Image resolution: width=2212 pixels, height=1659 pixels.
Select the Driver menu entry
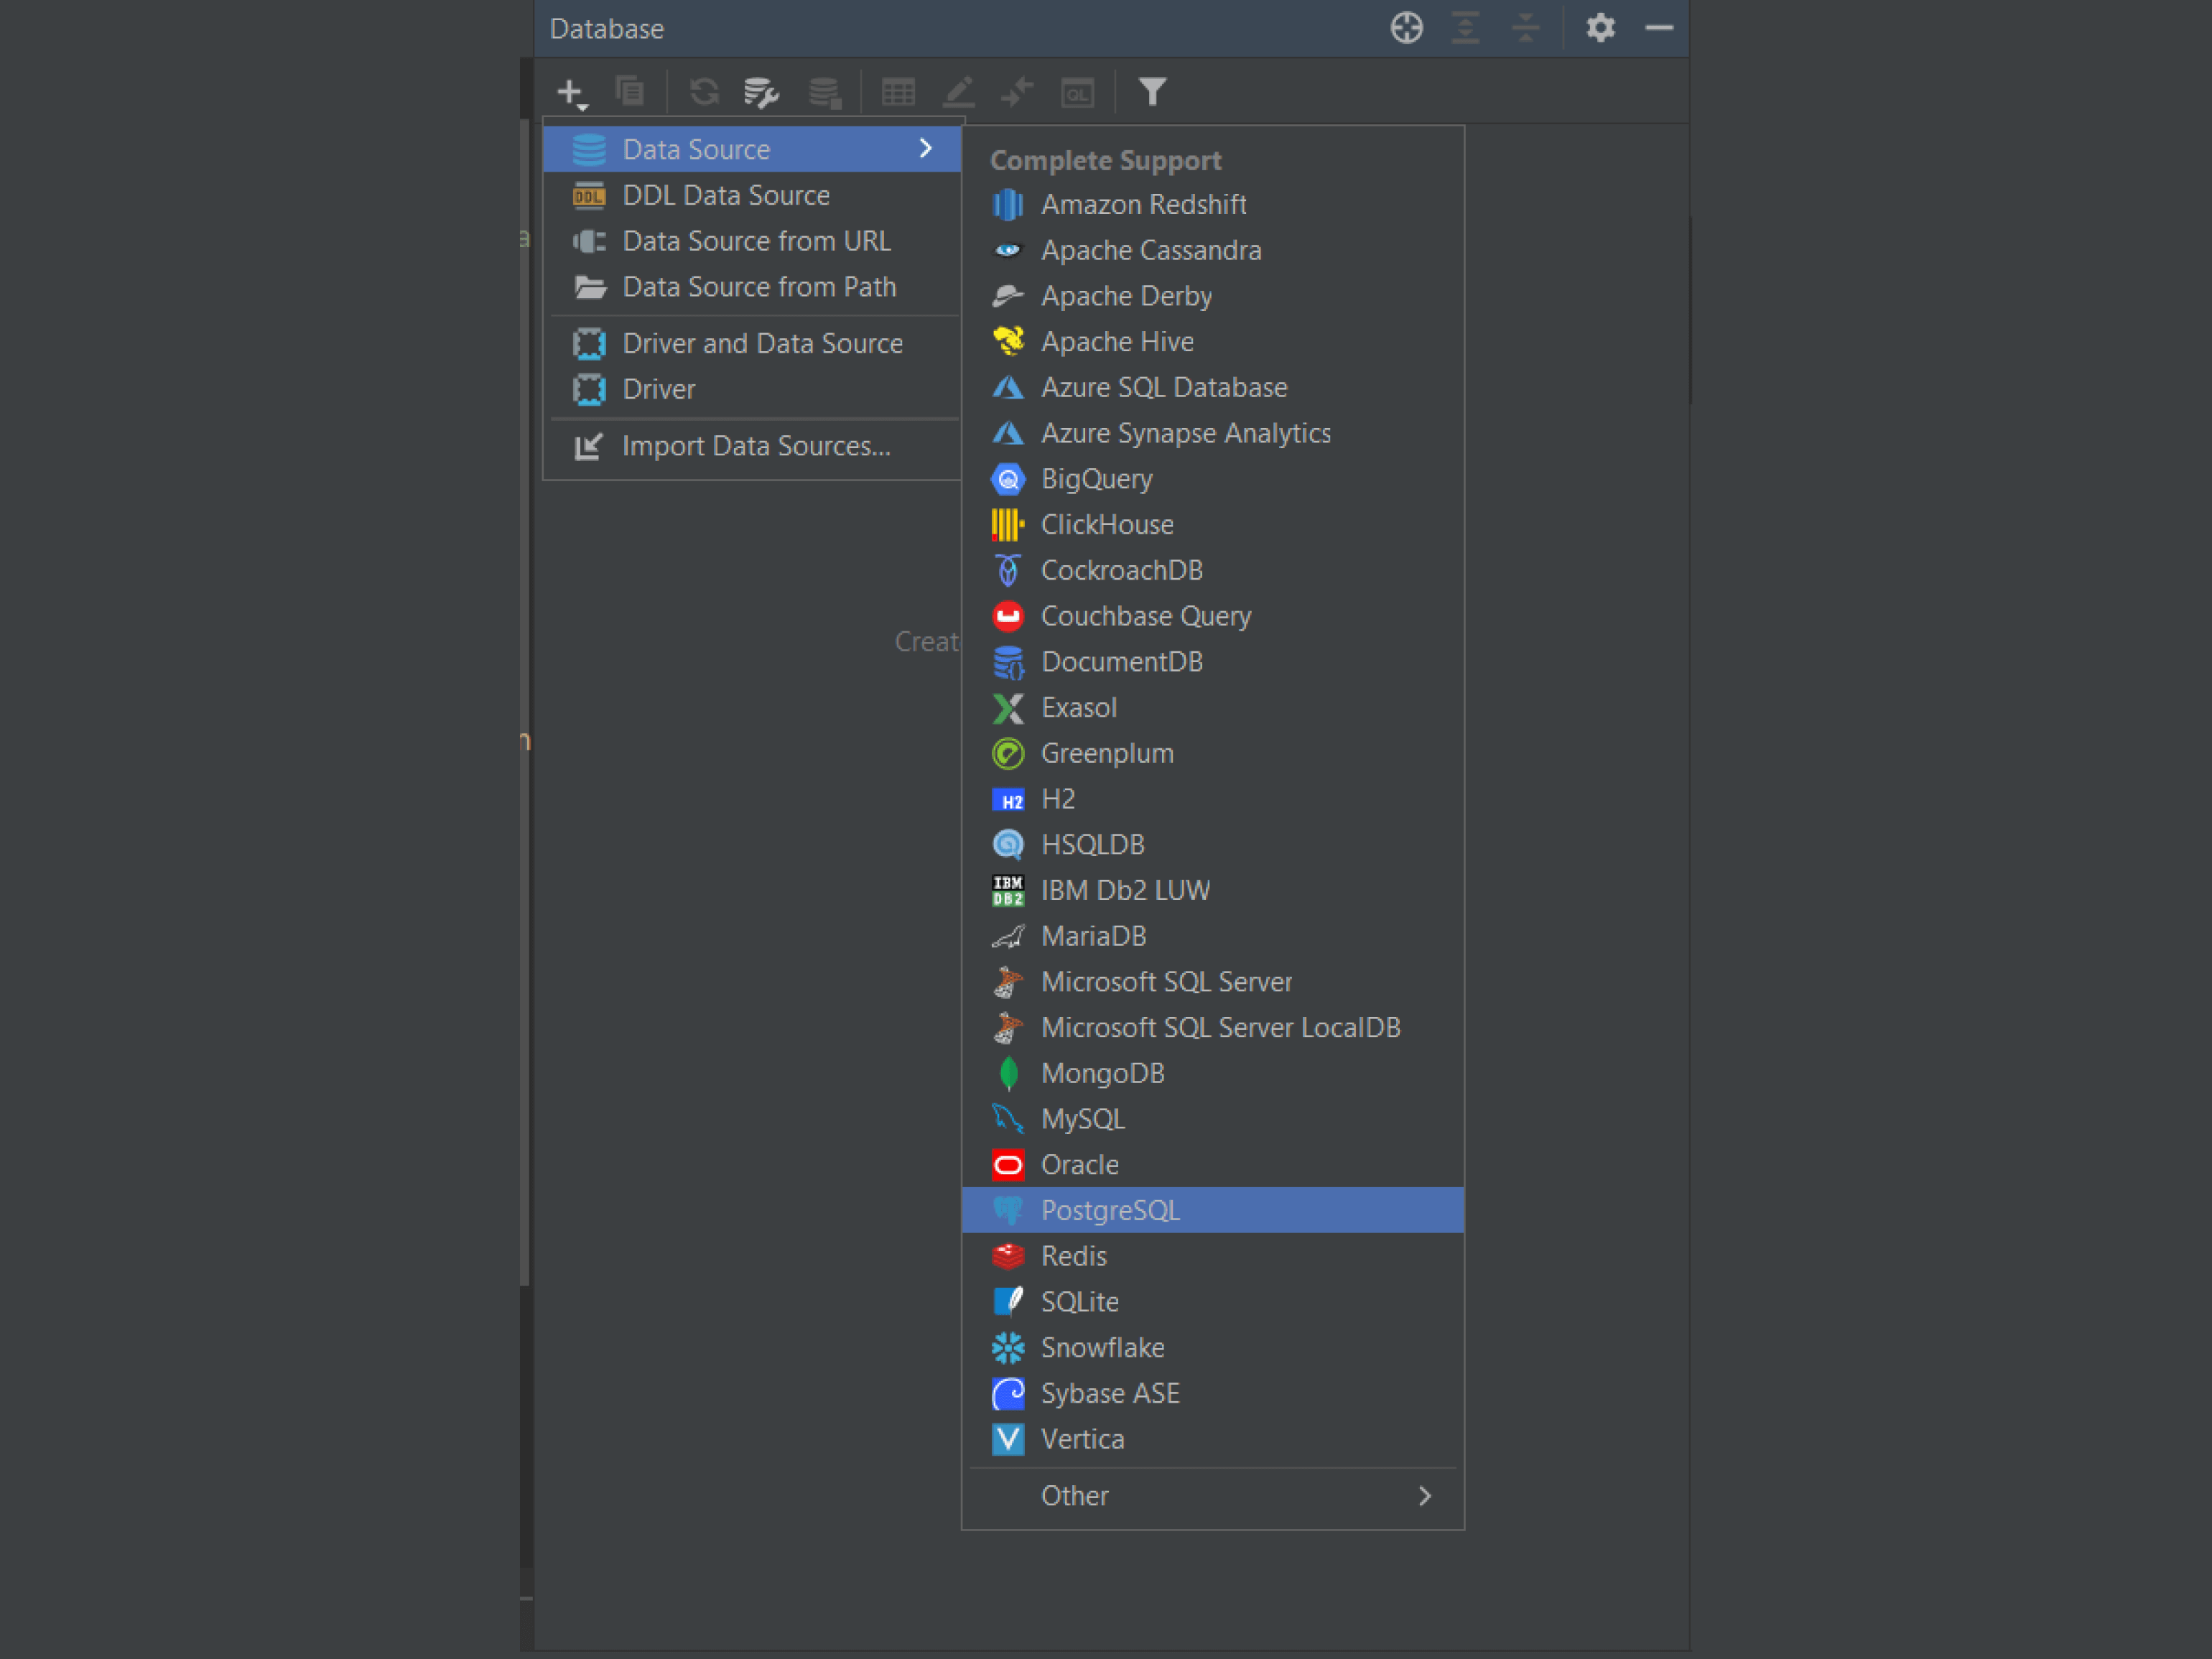752,389
